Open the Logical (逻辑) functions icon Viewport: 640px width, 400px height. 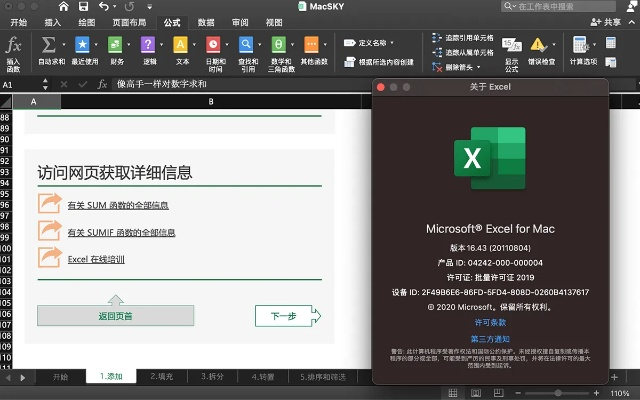tap(149, 50)
